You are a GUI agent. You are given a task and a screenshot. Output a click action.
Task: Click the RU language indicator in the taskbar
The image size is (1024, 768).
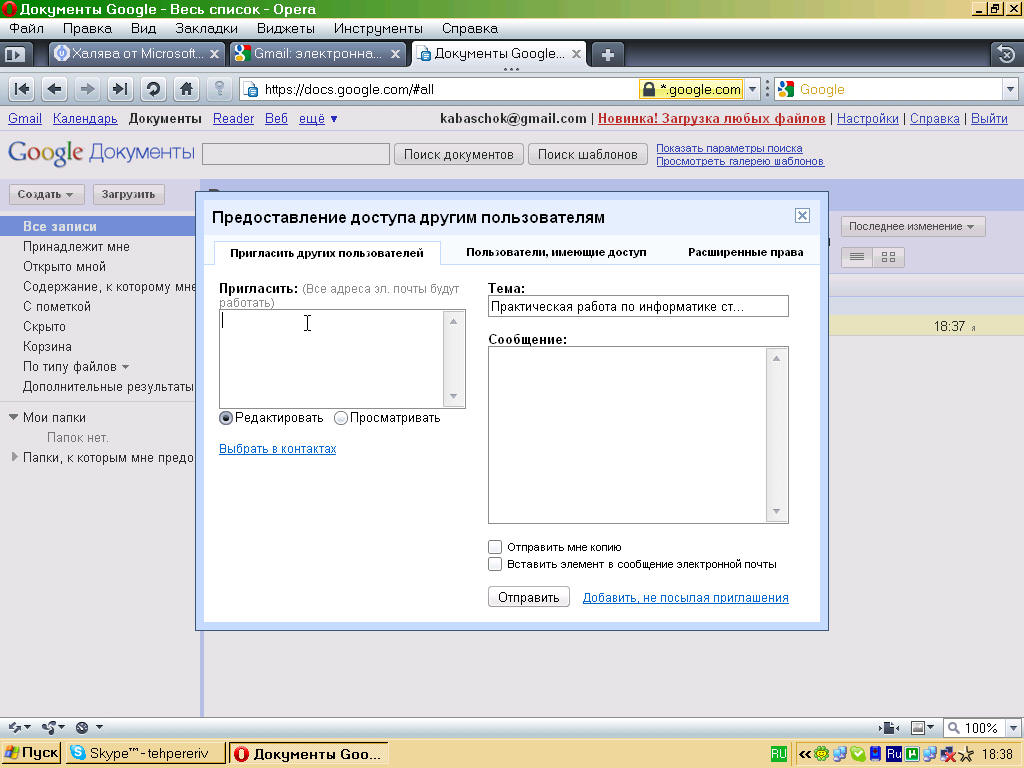778,754
